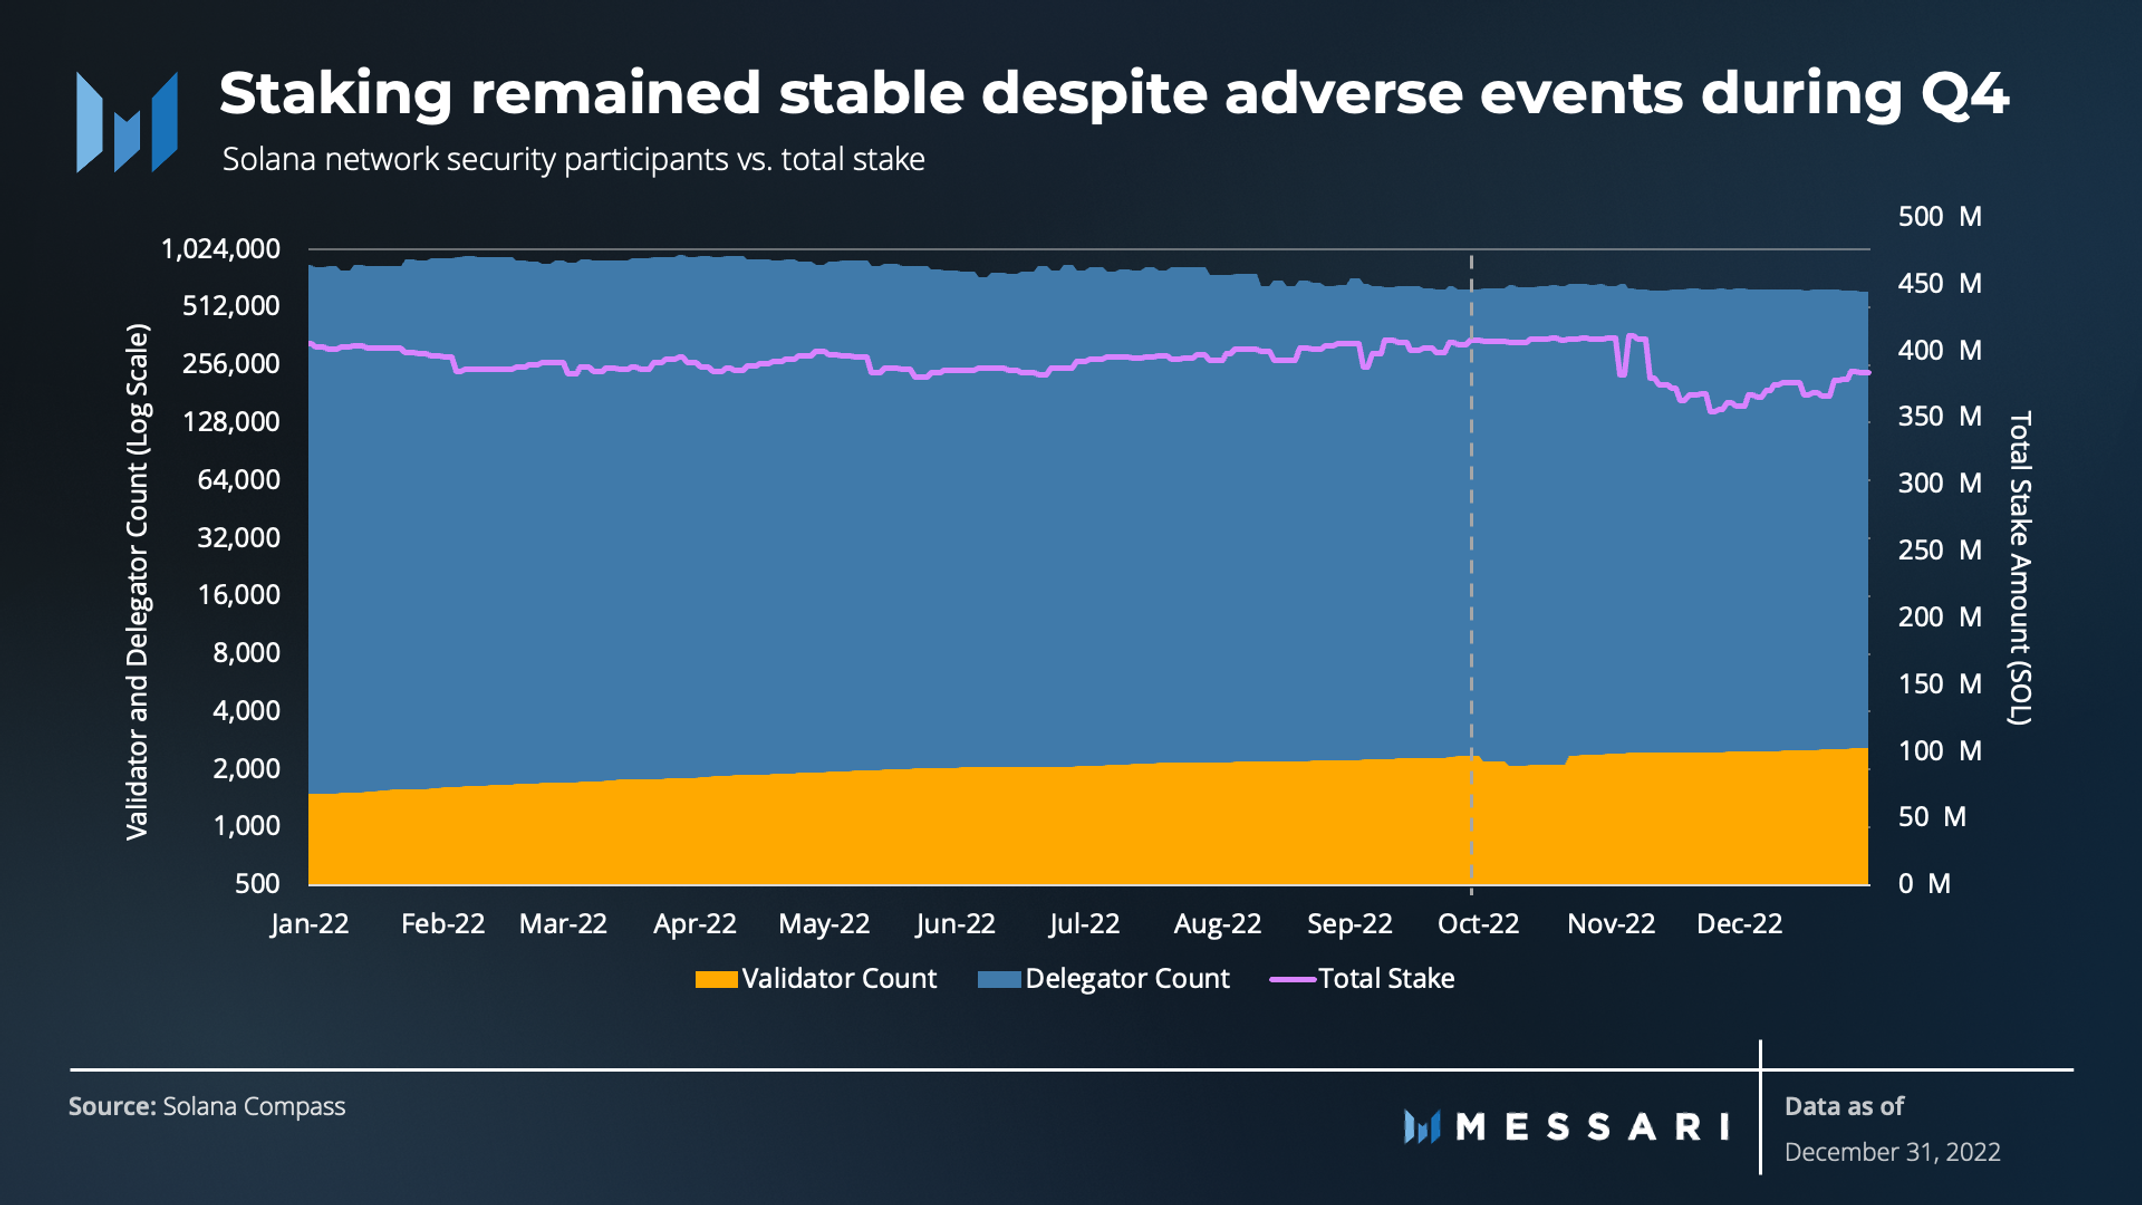Click the Dec-22 x-axis label

pyautogui.click(x=1739, y=923)
